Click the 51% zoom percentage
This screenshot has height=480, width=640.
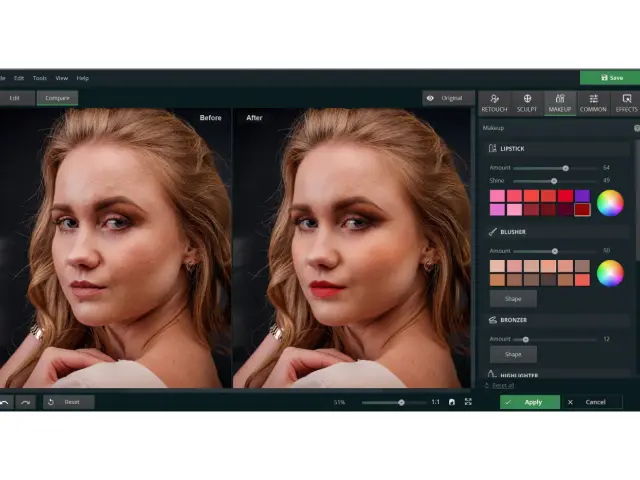coord(339,402)
